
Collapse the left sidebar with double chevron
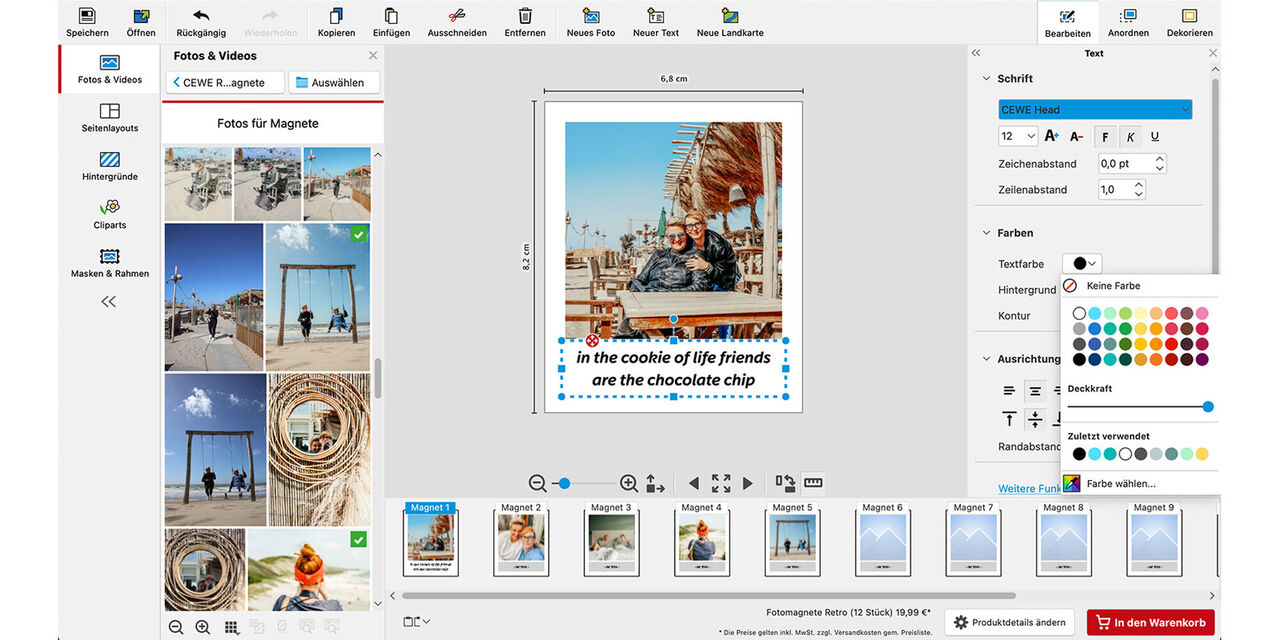coord(109,301)
